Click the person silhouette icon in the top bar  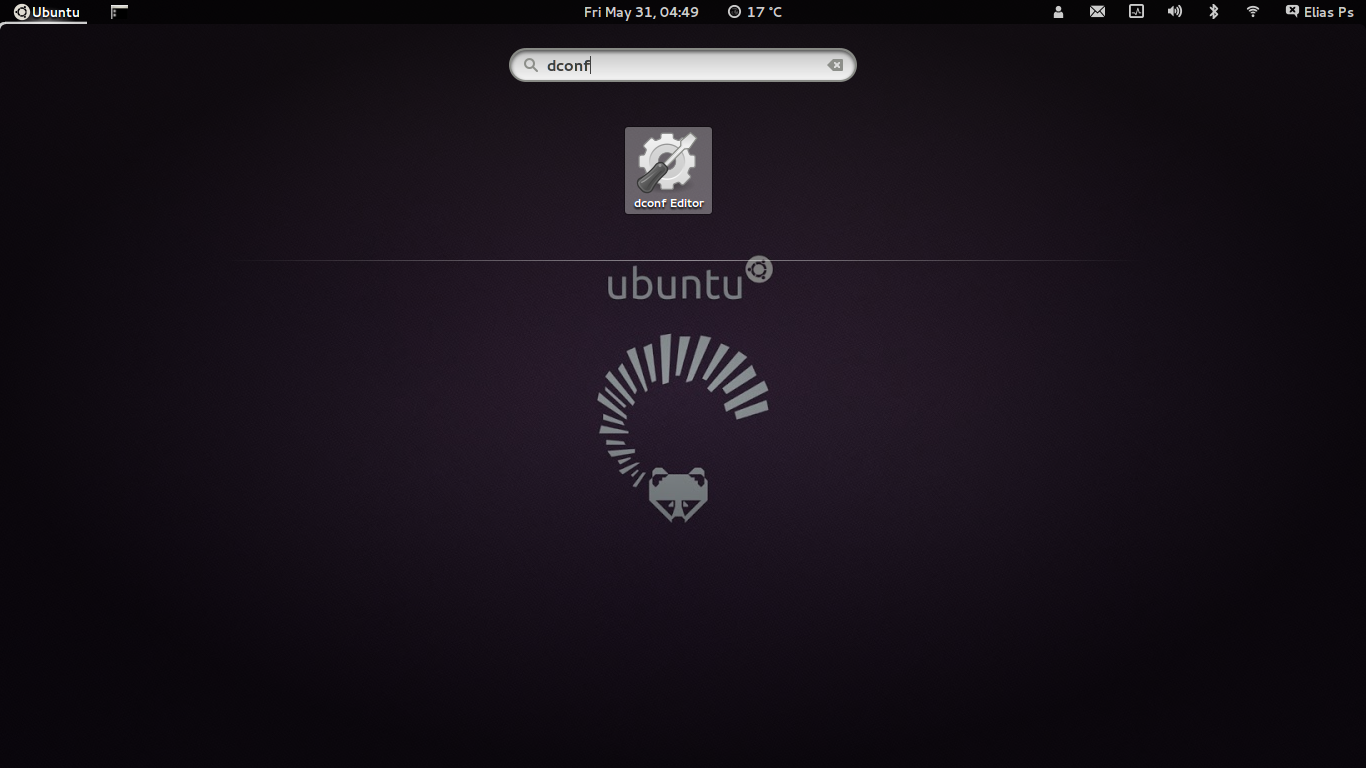(1058, 12)
